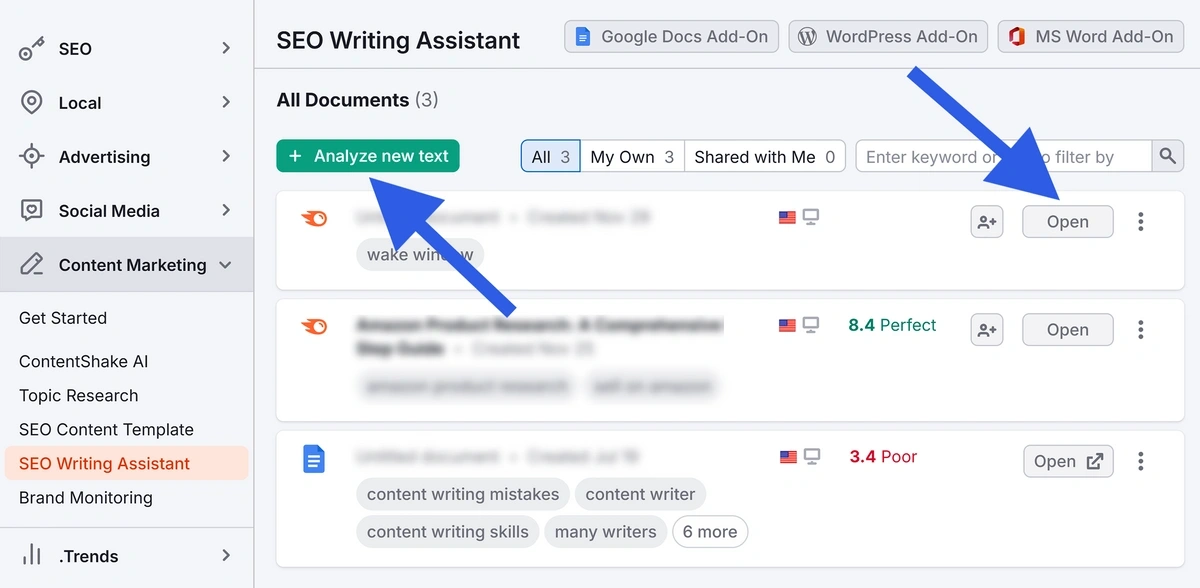Click the Social Media chat icon
The width and height of the screenshot is (1200, 588).
point(32,210)
